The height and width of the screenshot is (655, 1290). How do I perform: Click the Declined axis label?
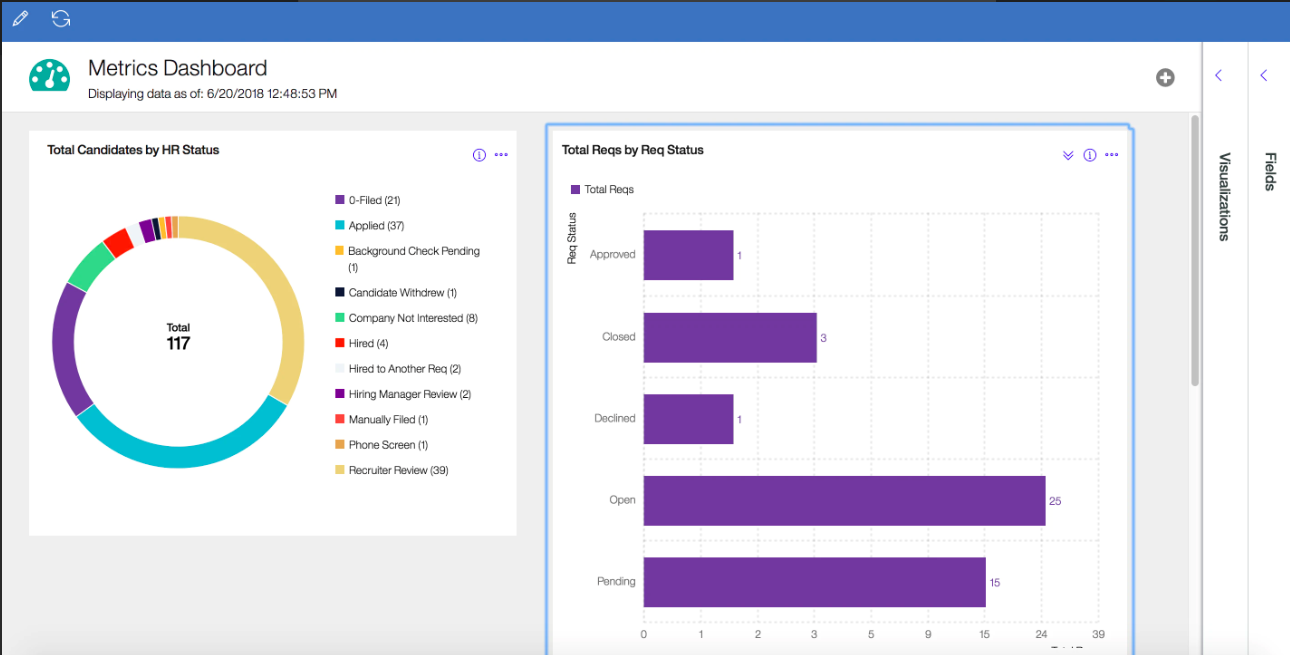tap(615, 419)
